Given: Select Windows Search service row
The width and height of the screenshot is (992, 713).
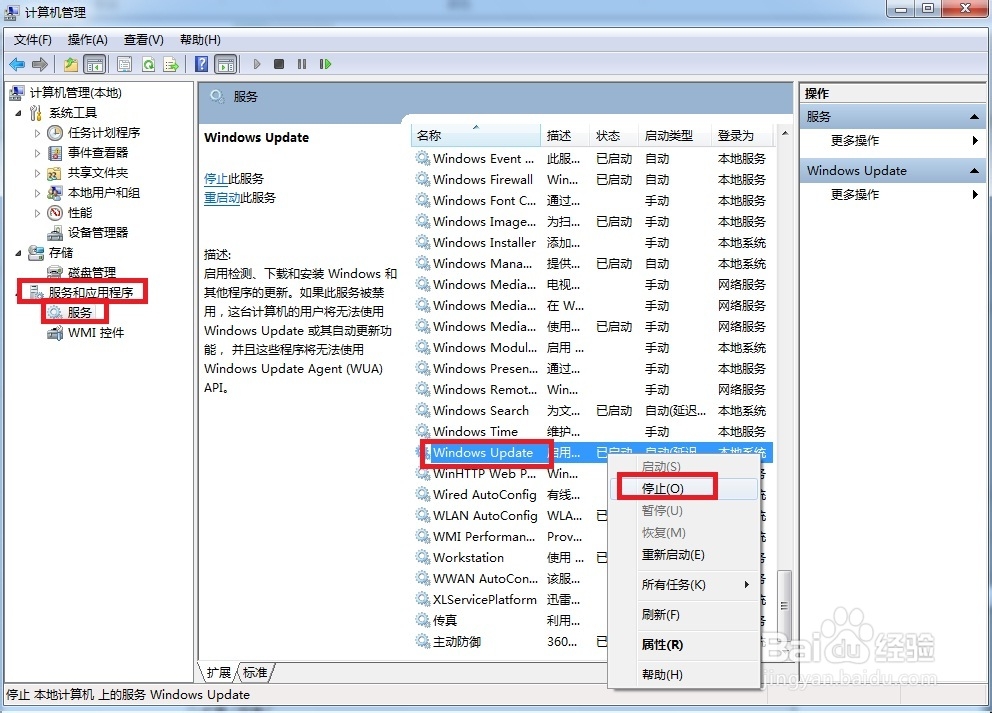Looking at the screenshot, I should [x=593, y=411].
